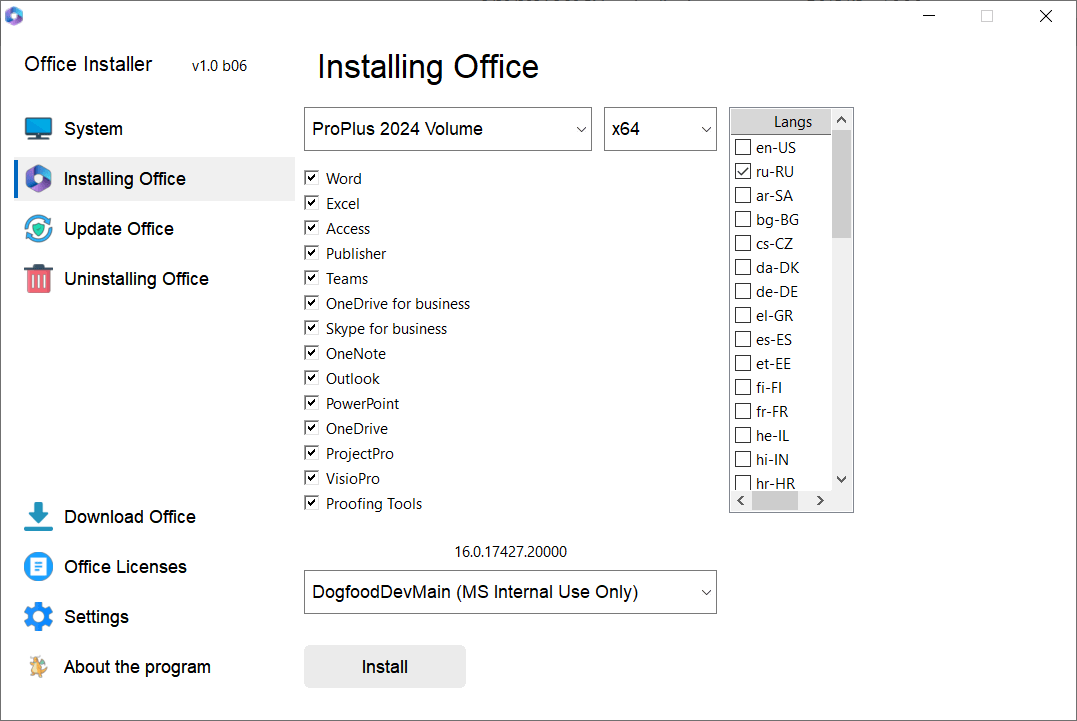Select the Installing Office menu item

(155, 179)
